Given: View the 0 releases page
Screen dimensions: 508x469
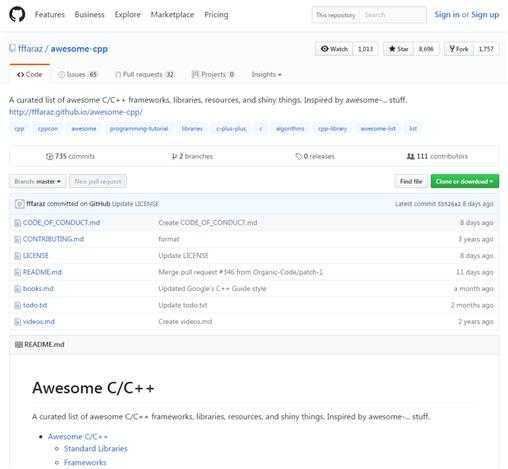Looking at the screenshot, I should 315,156.
